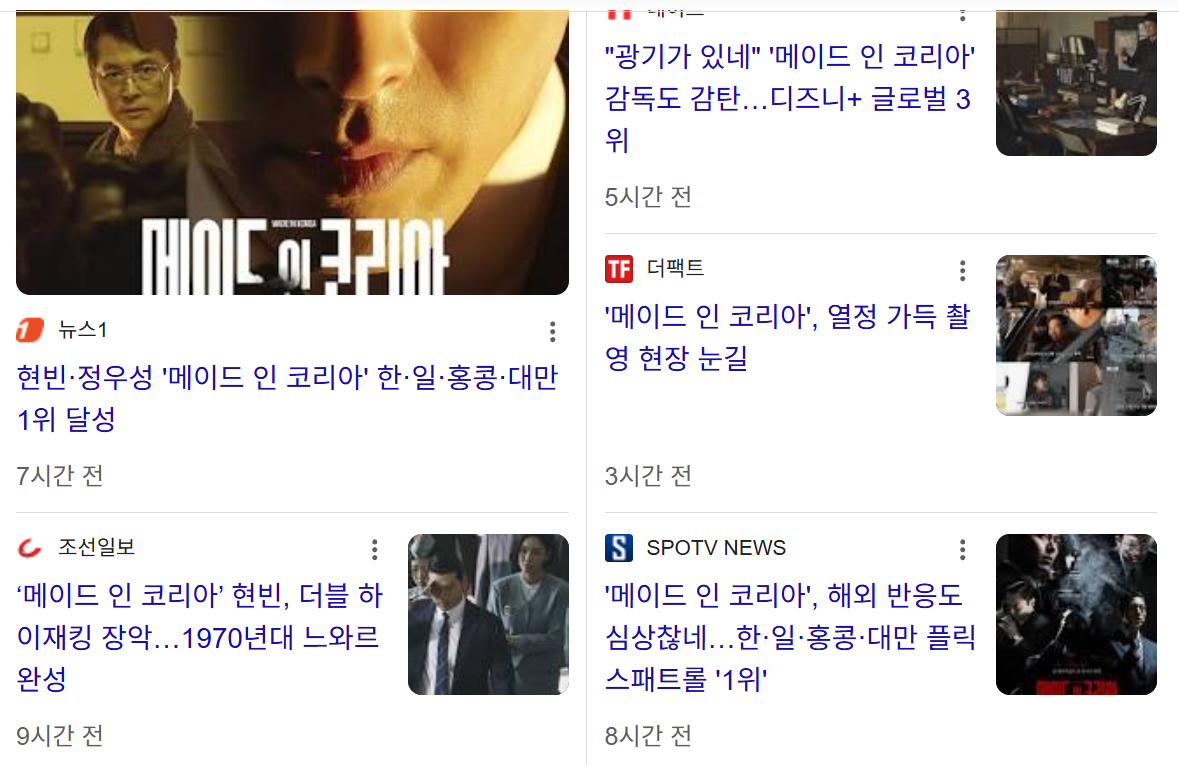
Task: Click the 조선일보 red swirl logo icon
Action: (x=30, y=548)
